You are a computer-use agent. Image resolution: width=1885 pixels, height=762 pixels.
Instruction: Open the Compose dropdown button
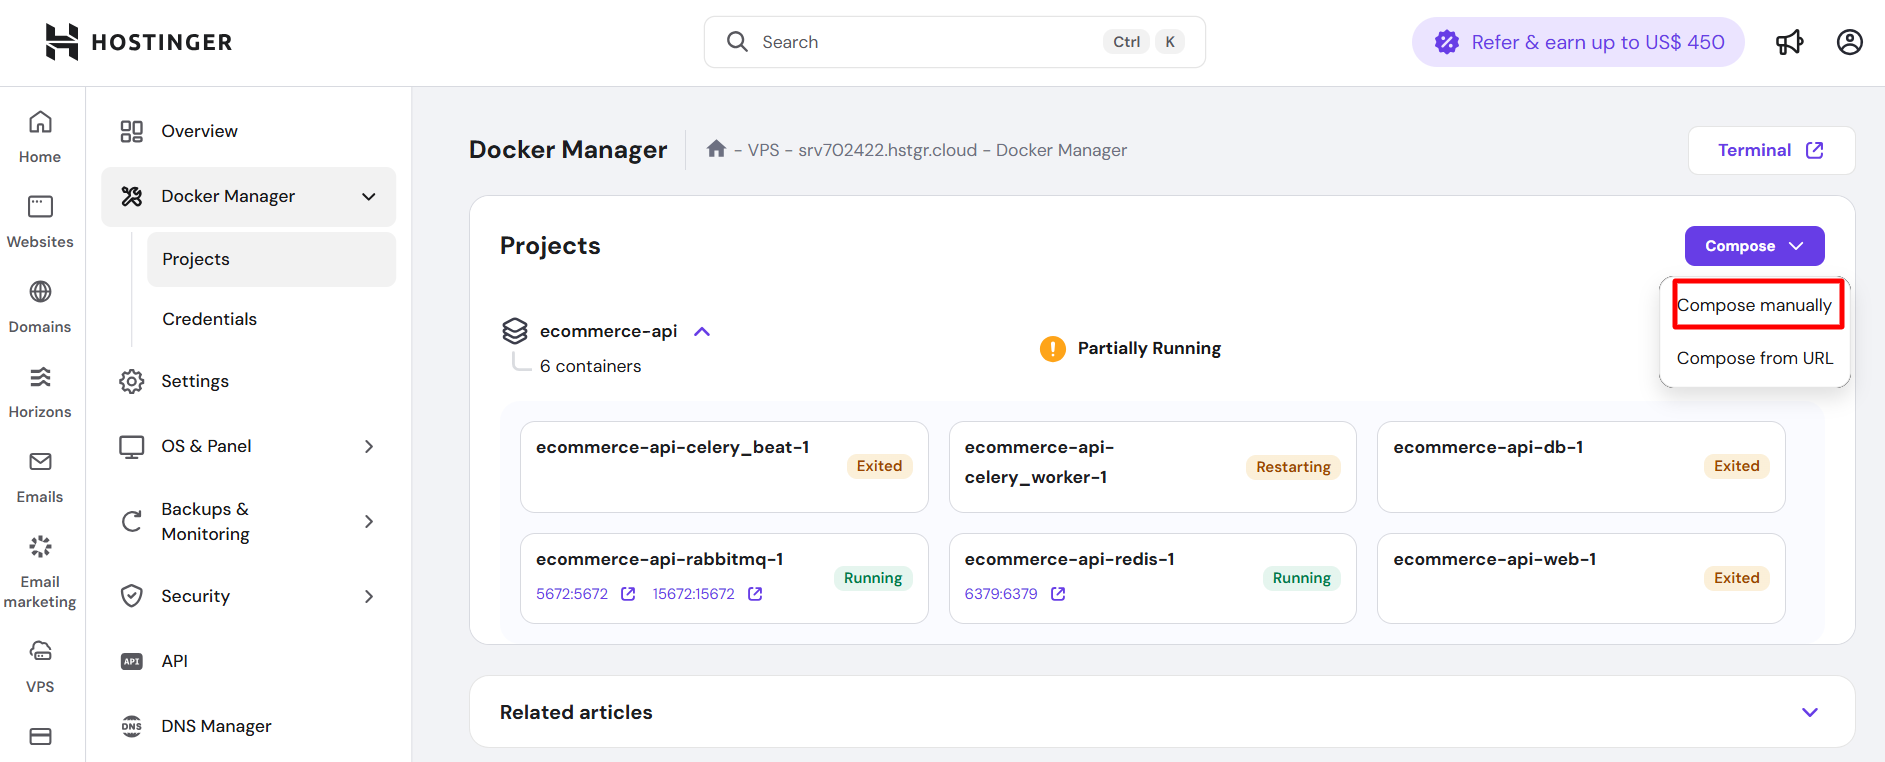[x=1754, y=246]
